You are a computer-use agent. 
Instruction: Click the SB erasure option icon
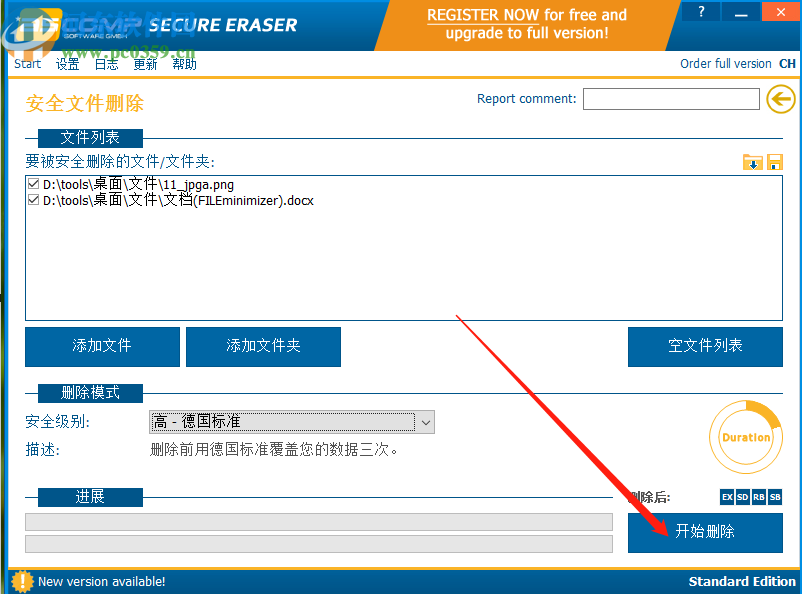click(773, 497)
